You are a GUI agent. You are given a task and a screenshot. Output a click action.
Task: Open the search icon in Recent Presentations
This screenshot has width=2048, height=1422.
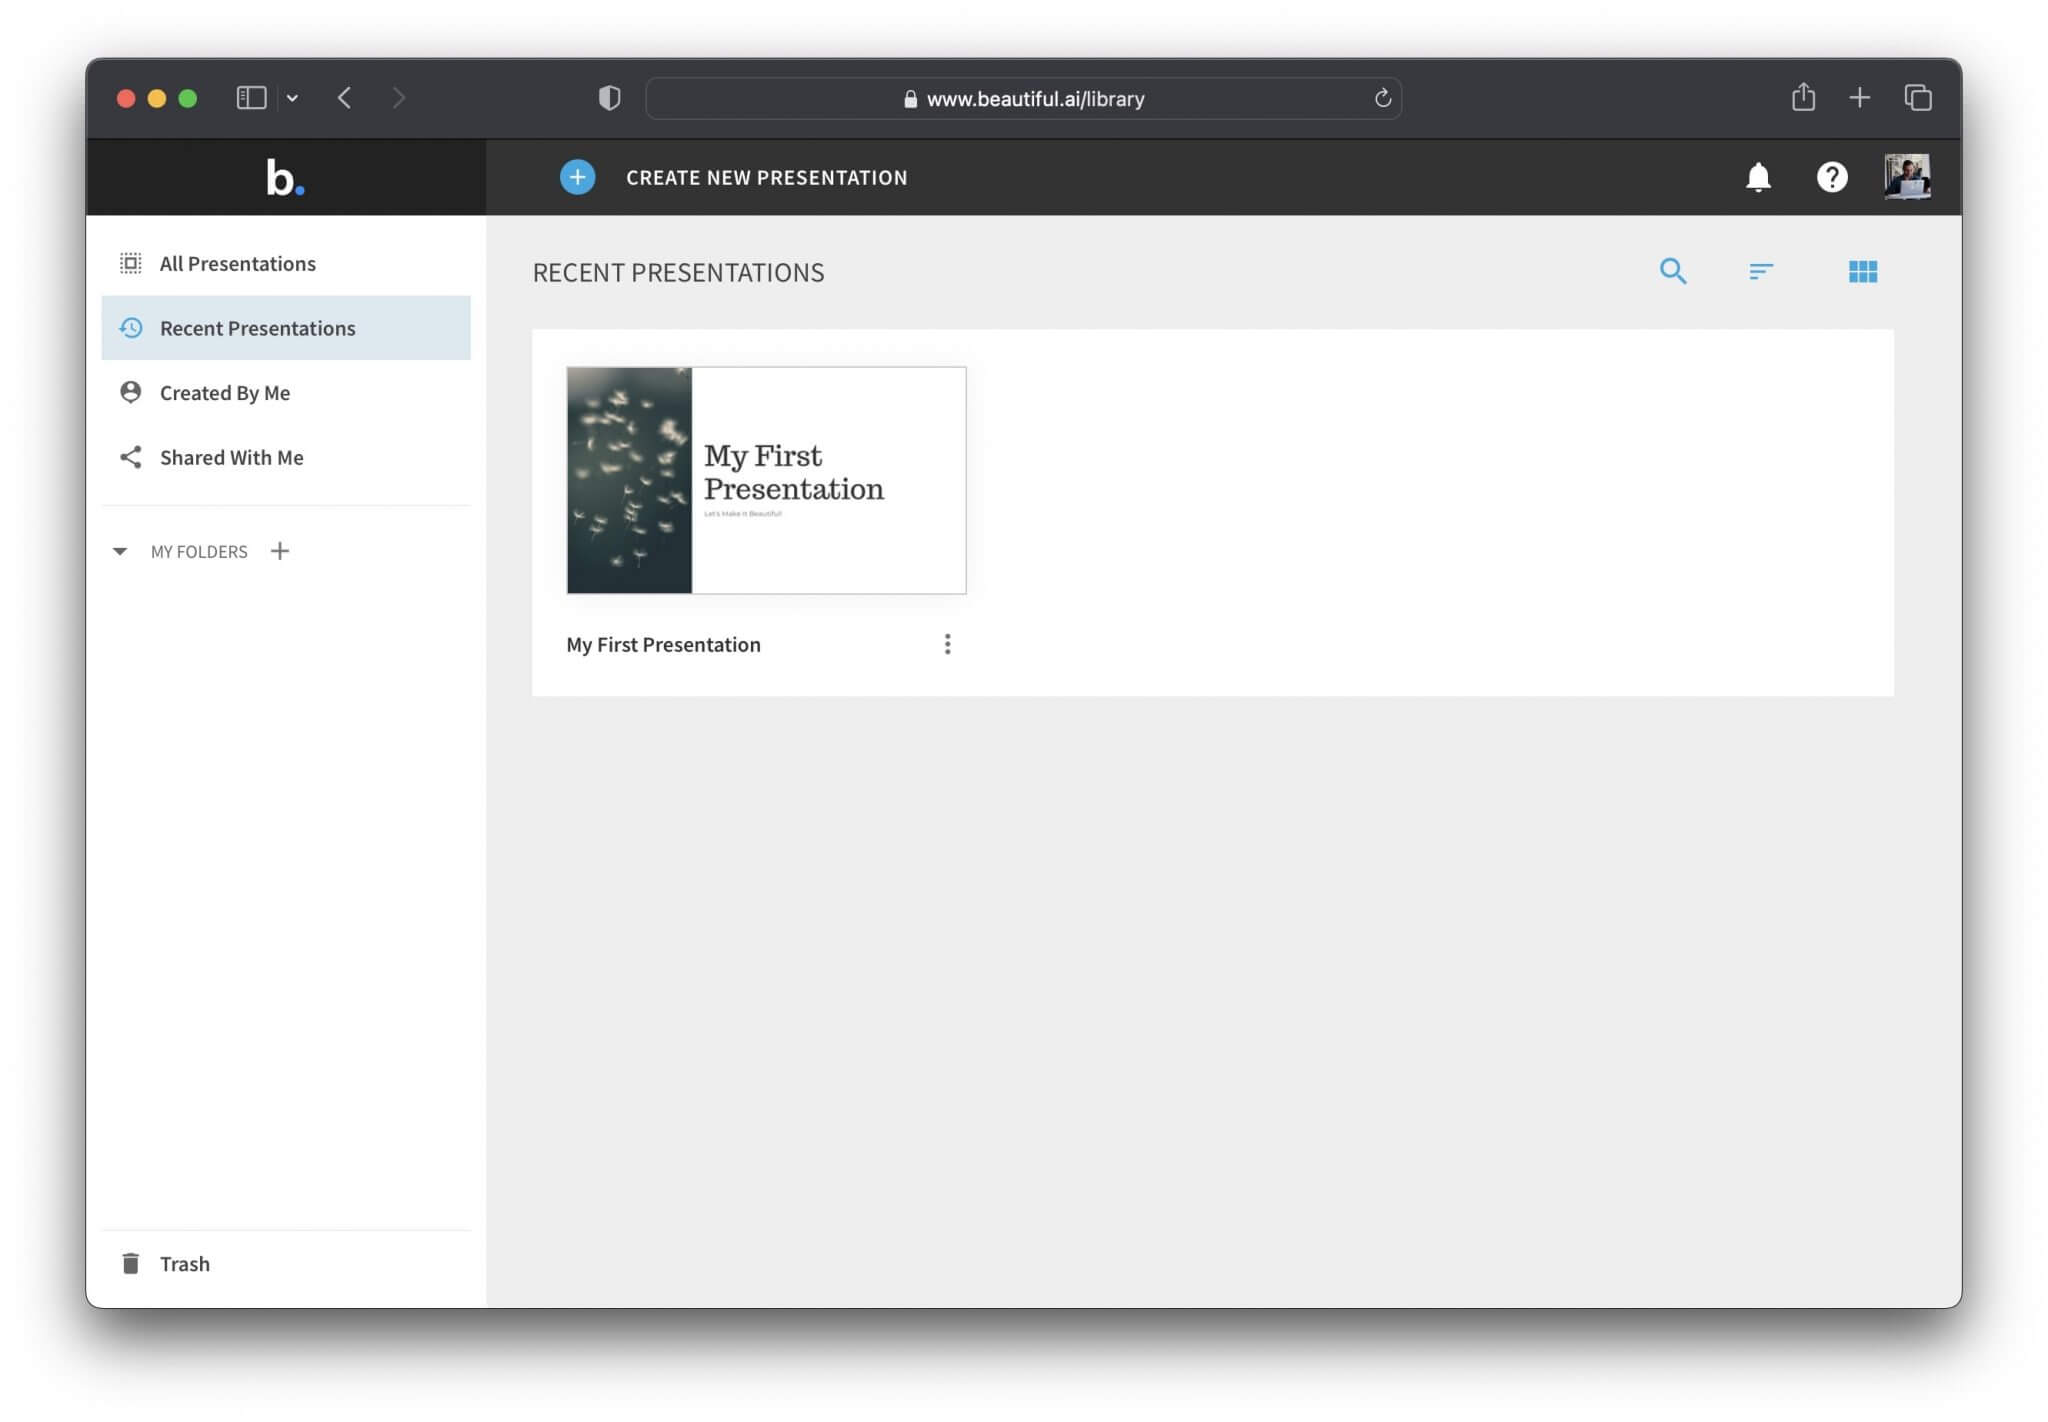point(1673,271)
